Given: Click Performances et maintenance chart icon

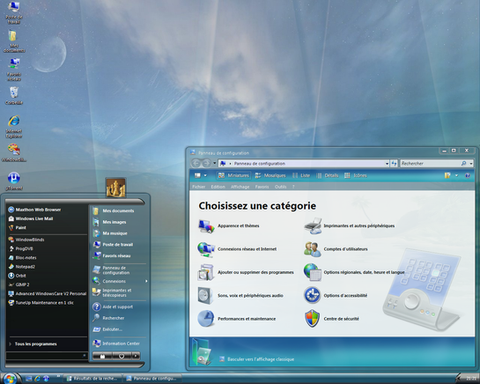Looking at the screenshot, I should coord(206,319).
